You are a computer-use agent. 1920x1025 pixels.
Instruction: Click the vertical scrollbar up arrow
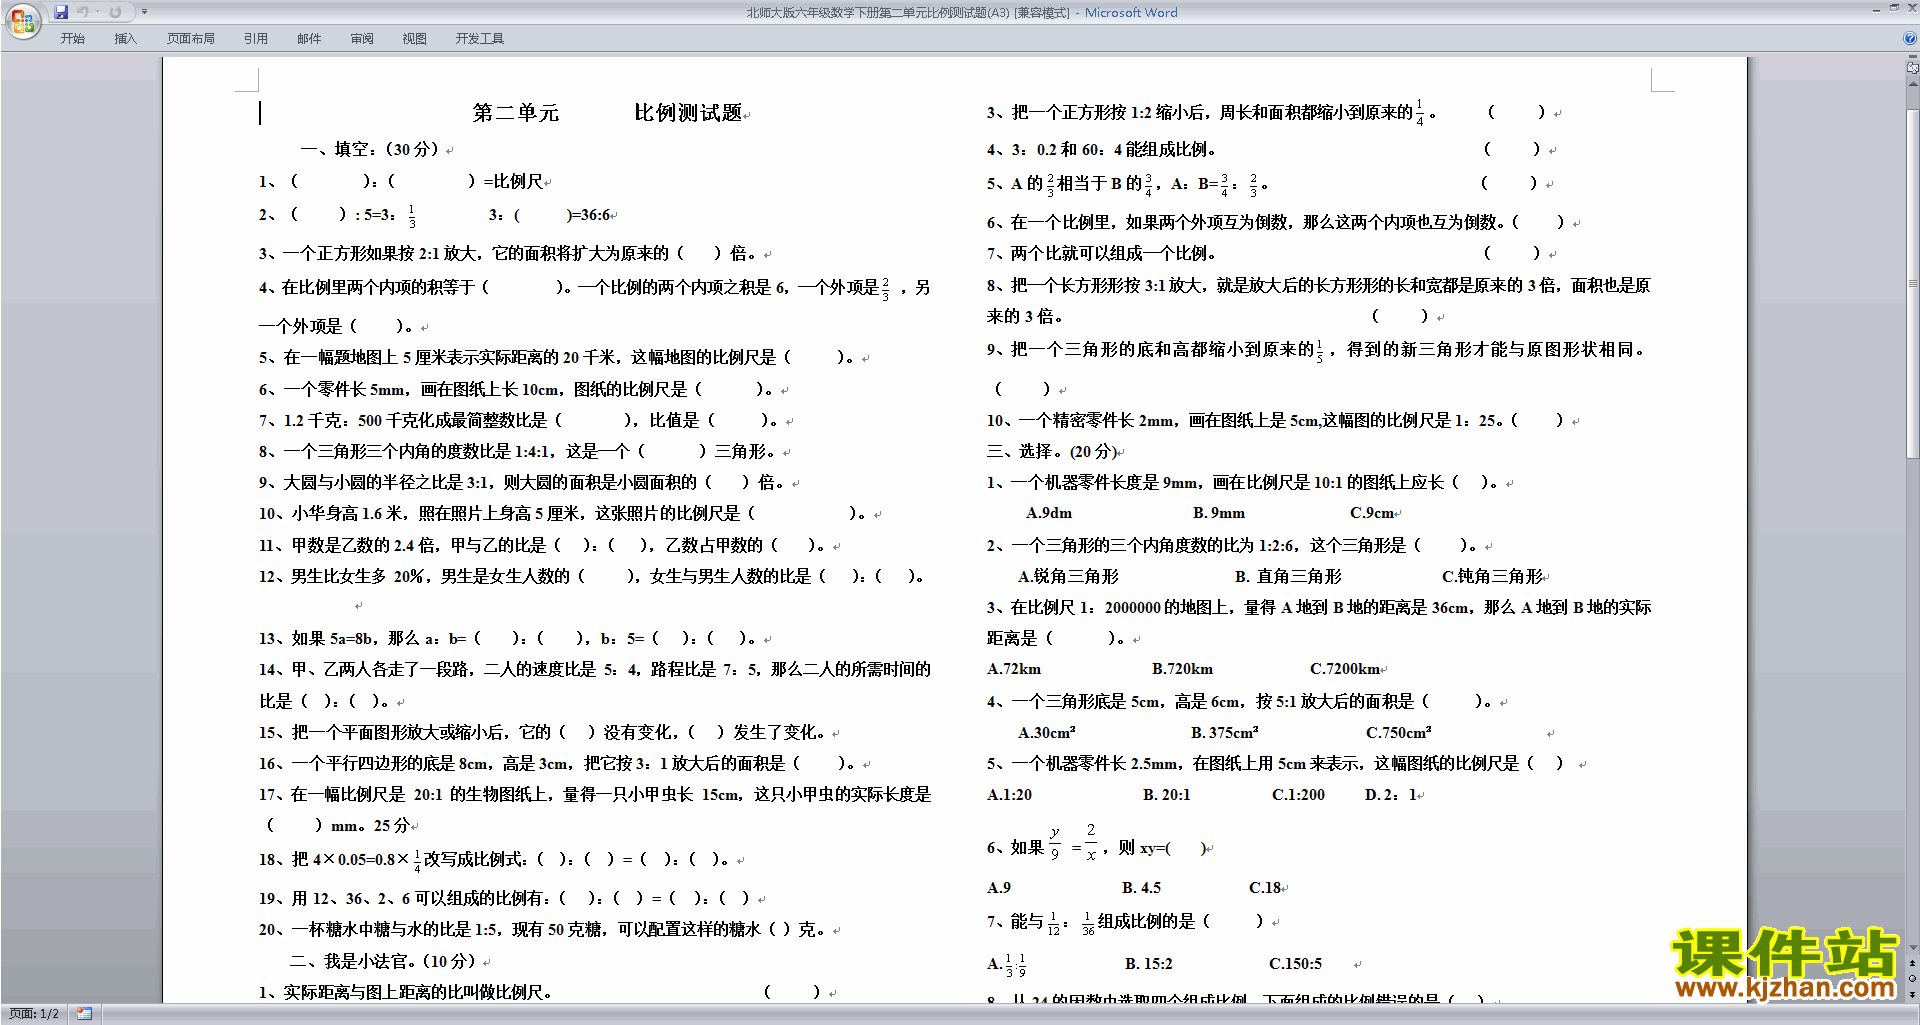[x=1912, y=83]
